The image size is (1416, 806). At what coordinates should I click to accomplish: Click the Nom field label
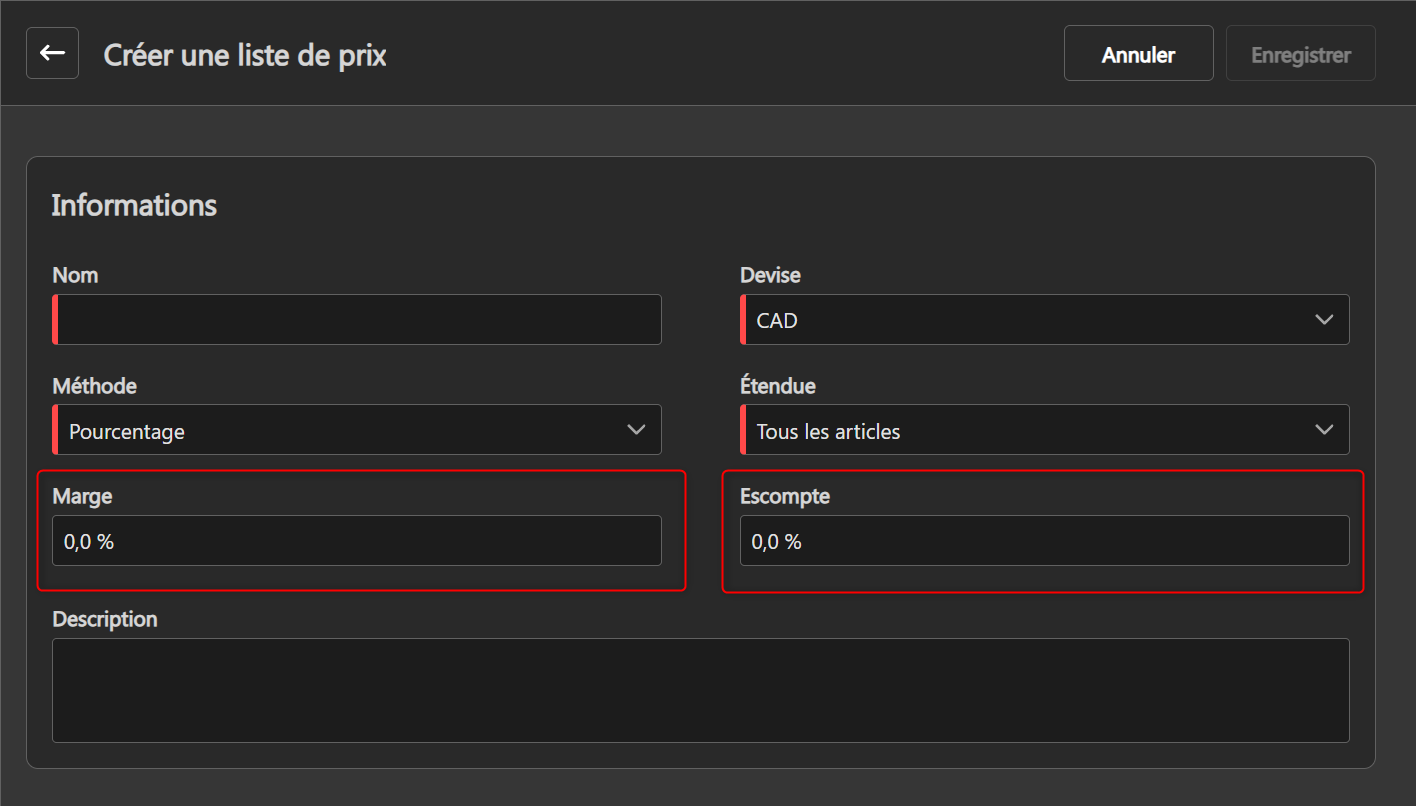[75, 275]
